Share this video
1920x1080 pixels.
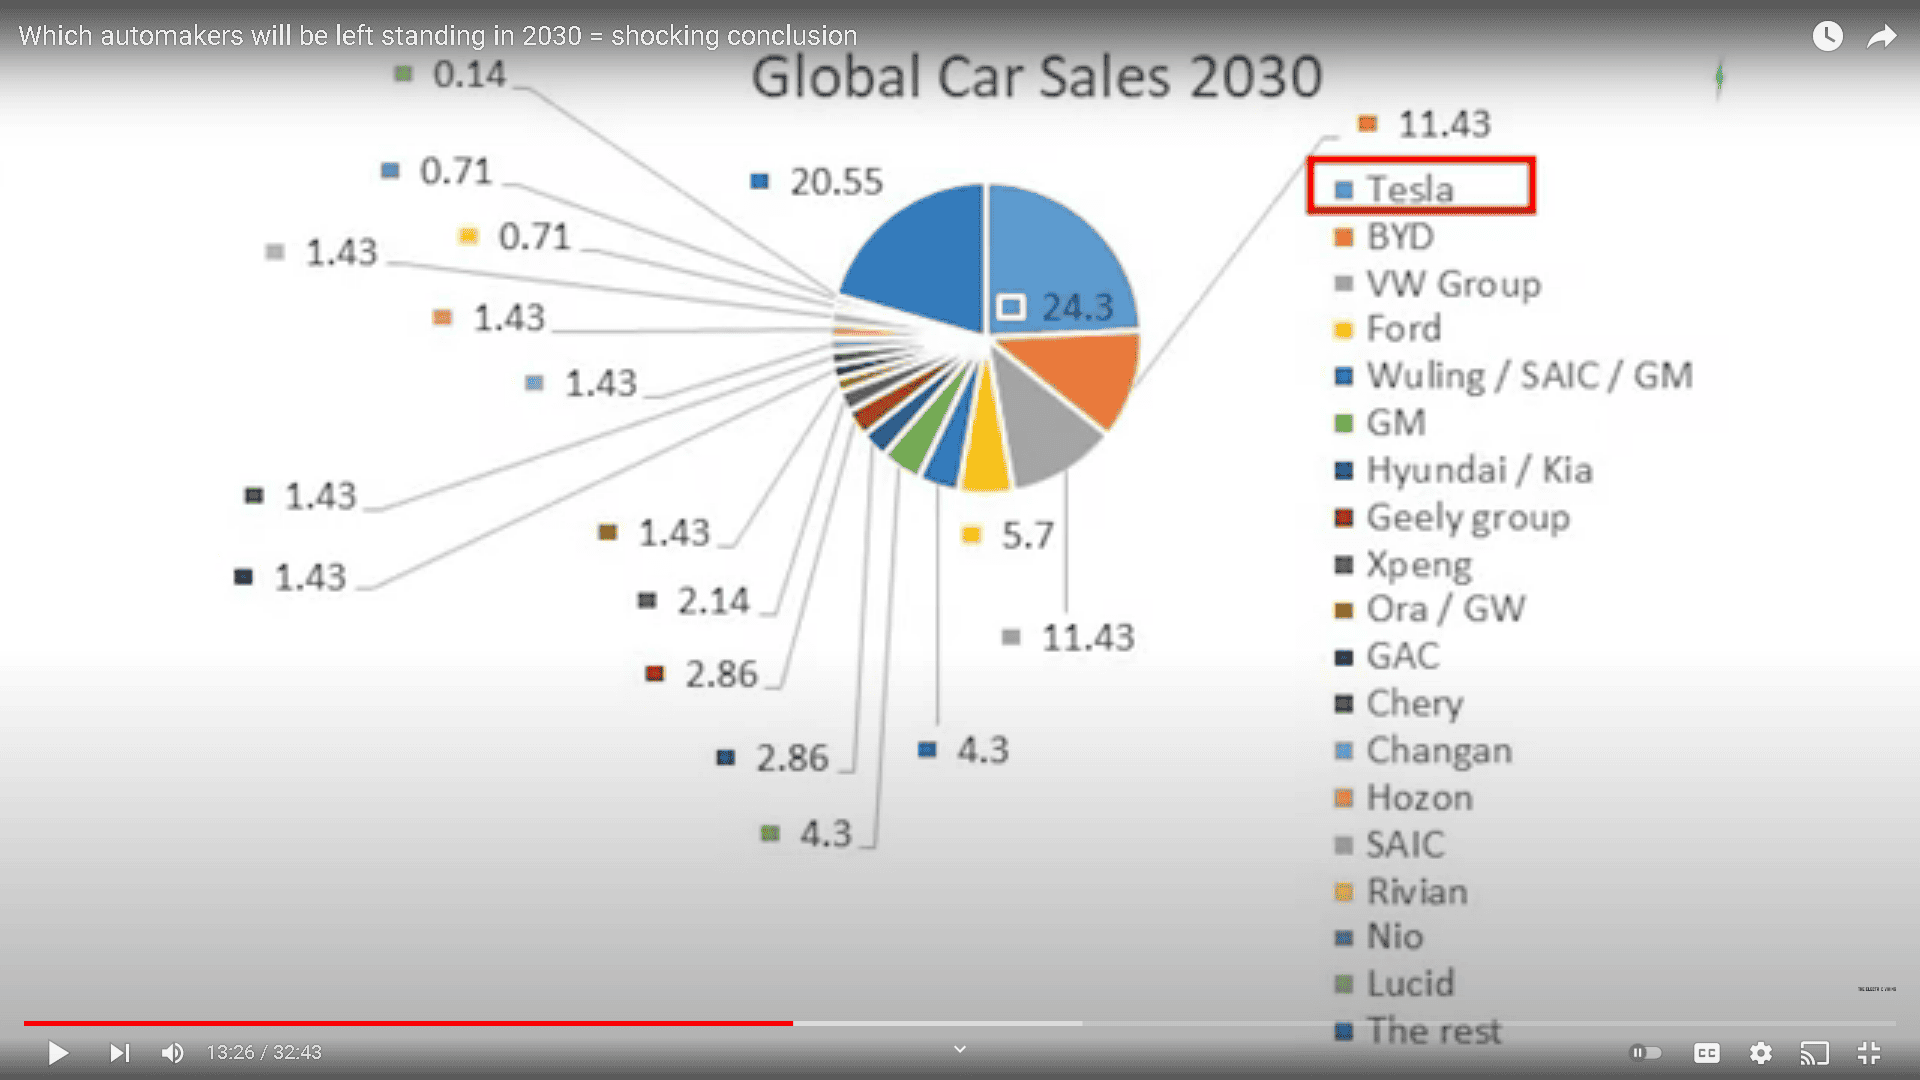(1882, 37)
